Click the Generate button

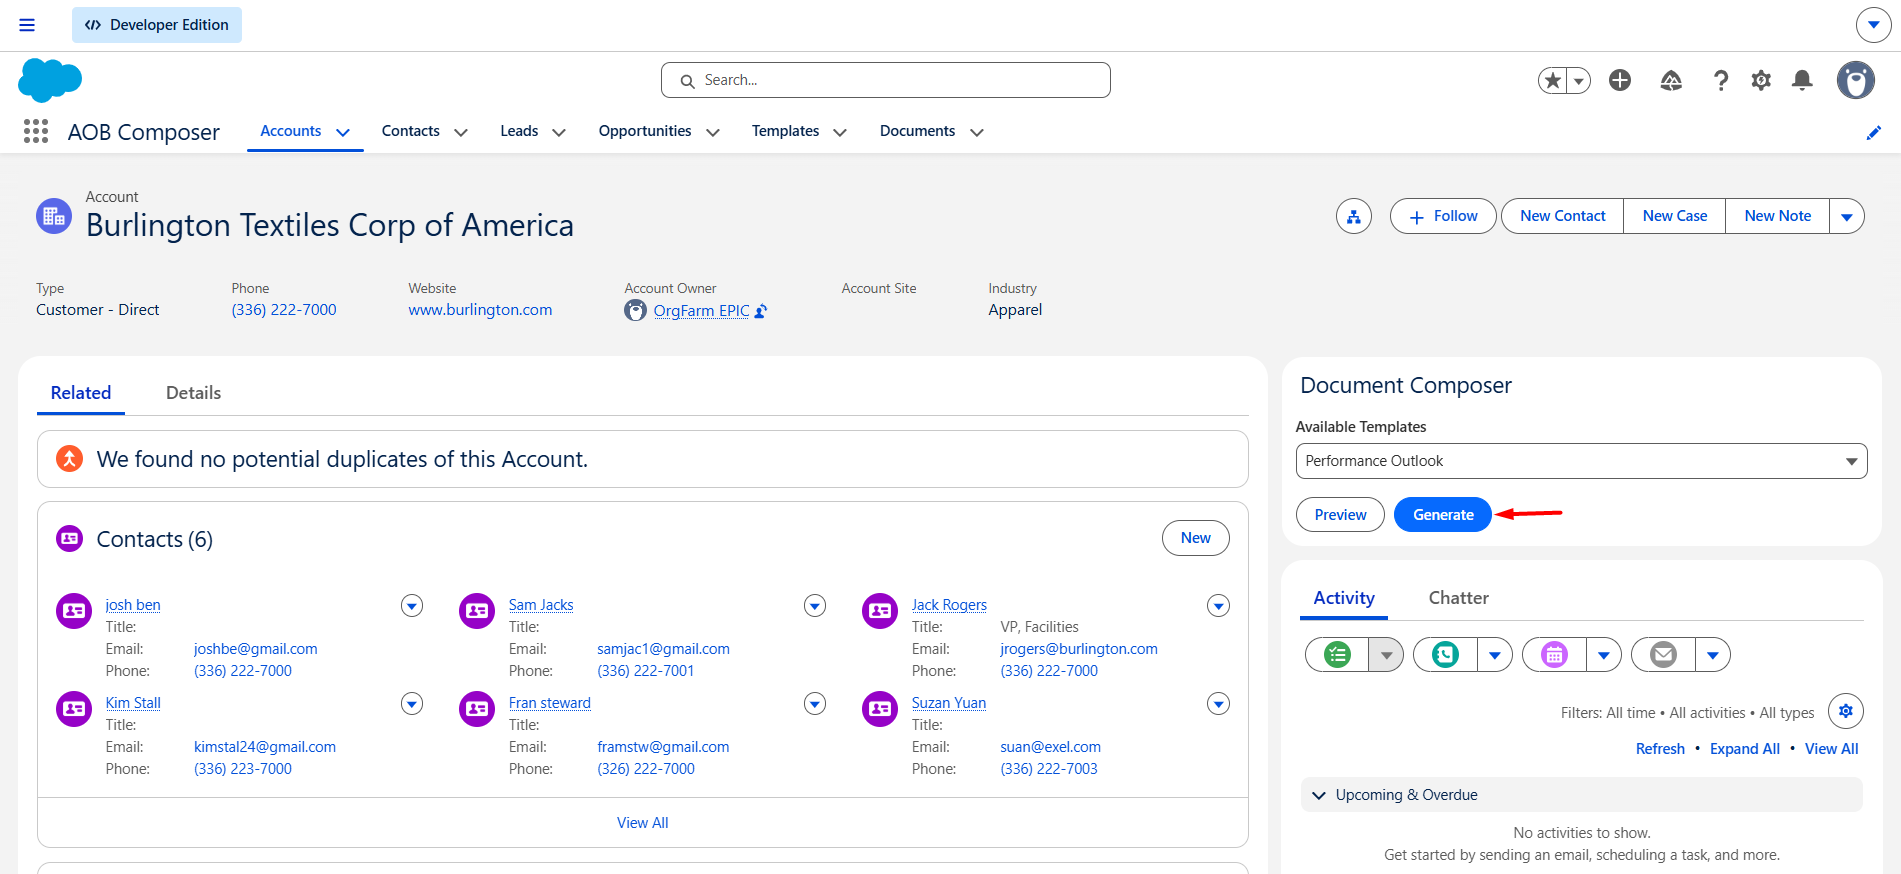(1443, 515)
